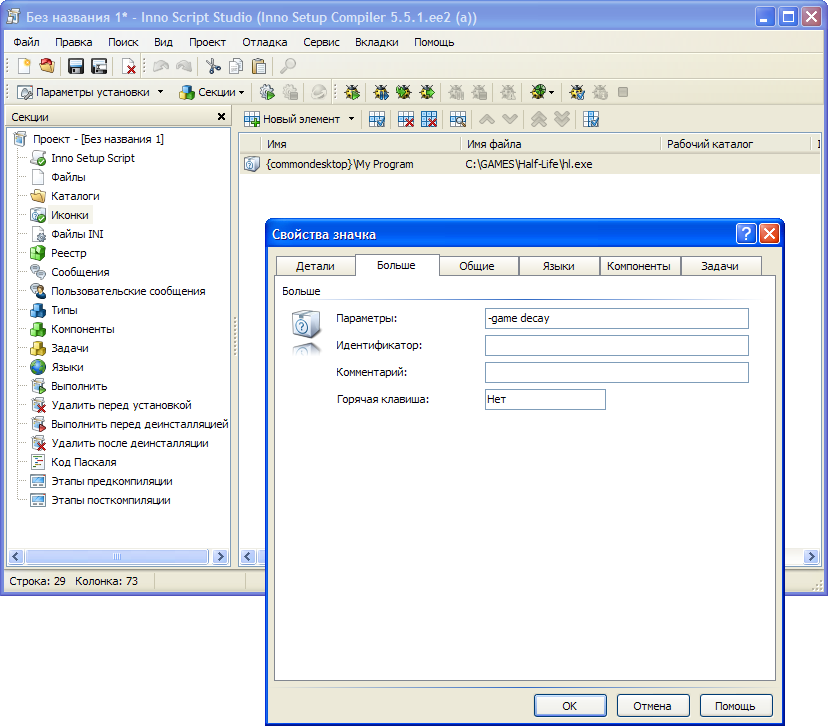The height and width of the screenshot is (726, 828).
Task: Click the Save (floppy disk) toolbar icon
Action: [x=75, y=66]
